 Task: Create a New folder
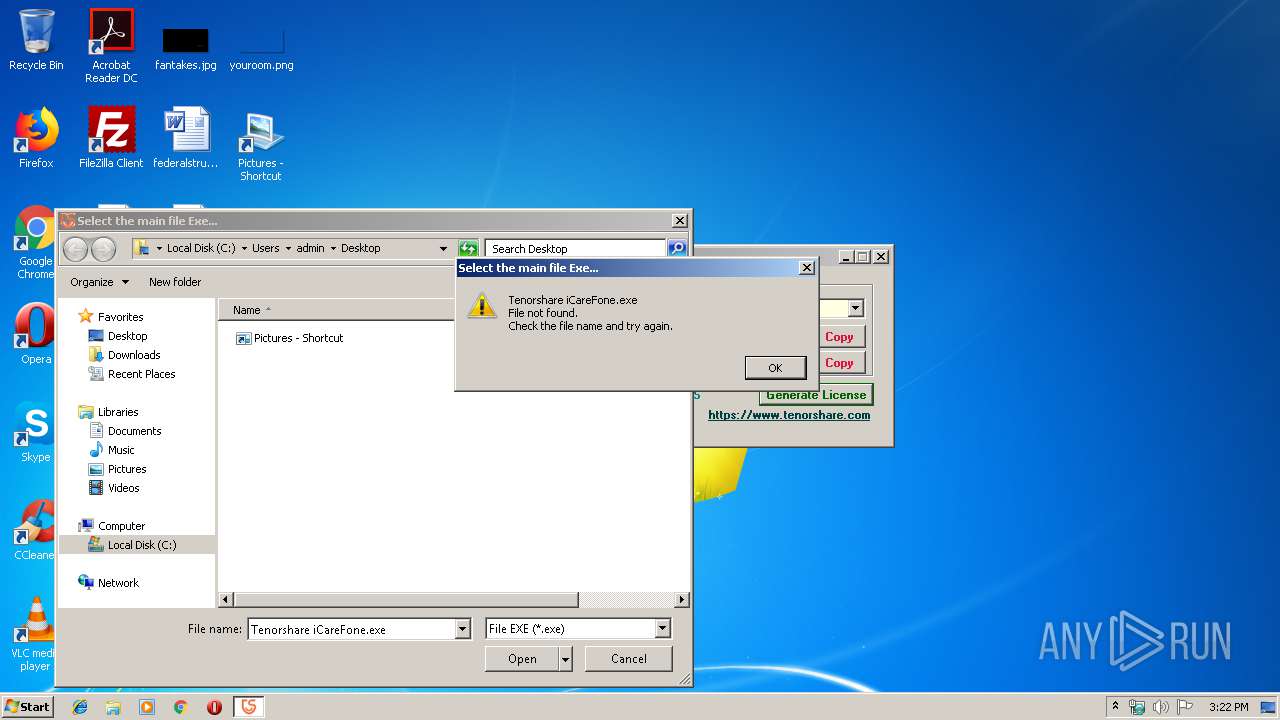pos(175,282)
